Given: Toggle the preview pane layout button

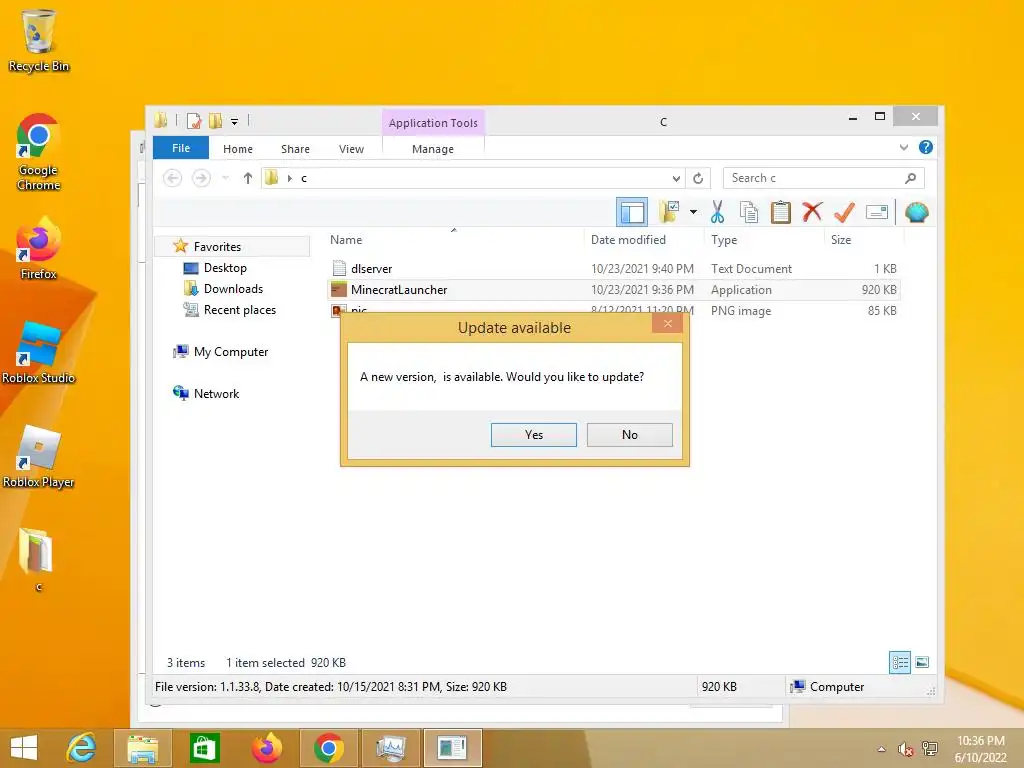Looking at the screenshot, I should pyautogui.click(x=632, y=212).
